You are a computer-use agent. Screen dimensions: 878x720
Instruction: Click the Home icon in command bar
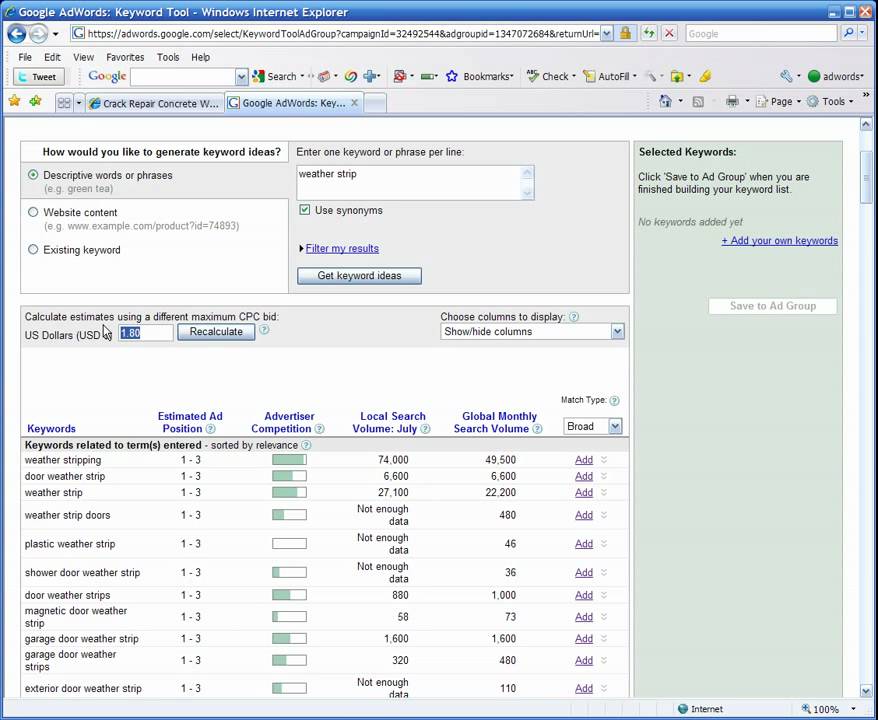[665, 101]
